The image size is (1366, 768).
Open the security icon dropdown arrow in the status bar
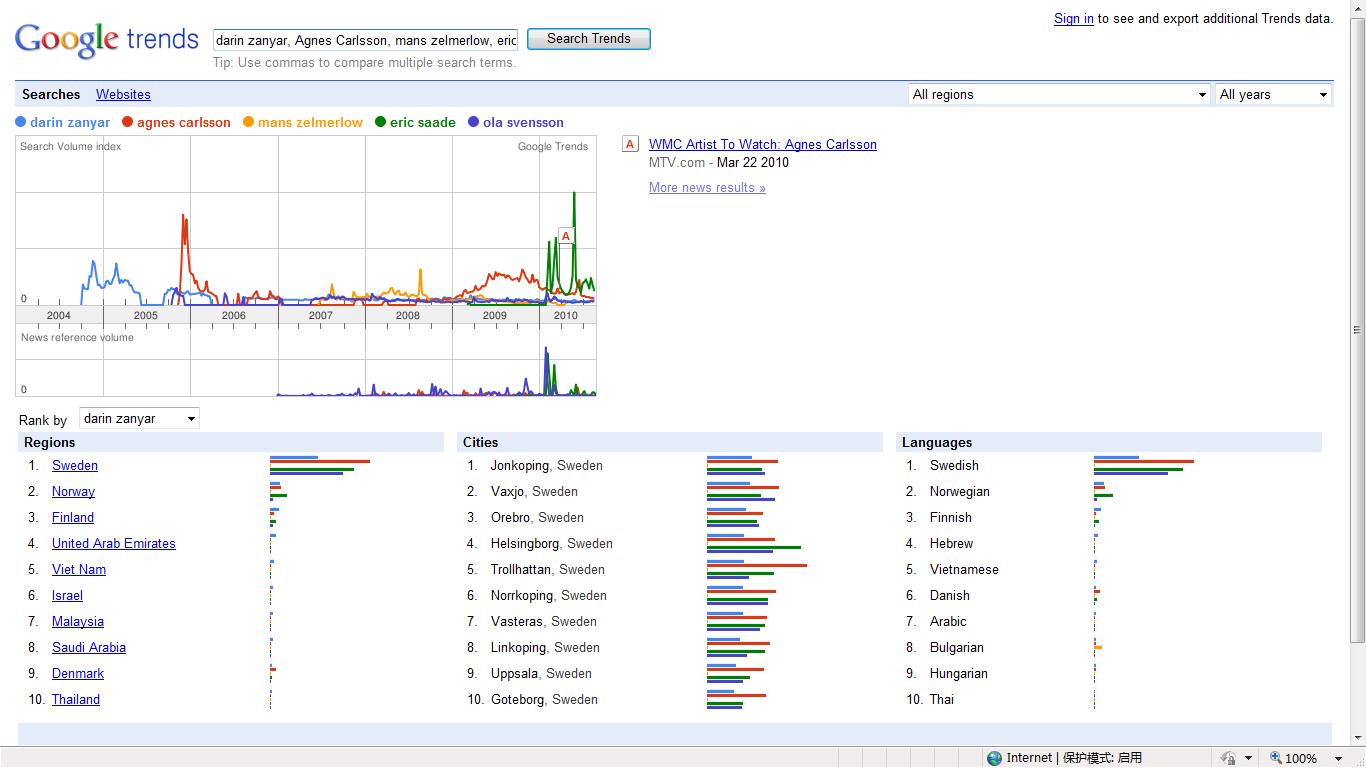(x=1248, y=758)
